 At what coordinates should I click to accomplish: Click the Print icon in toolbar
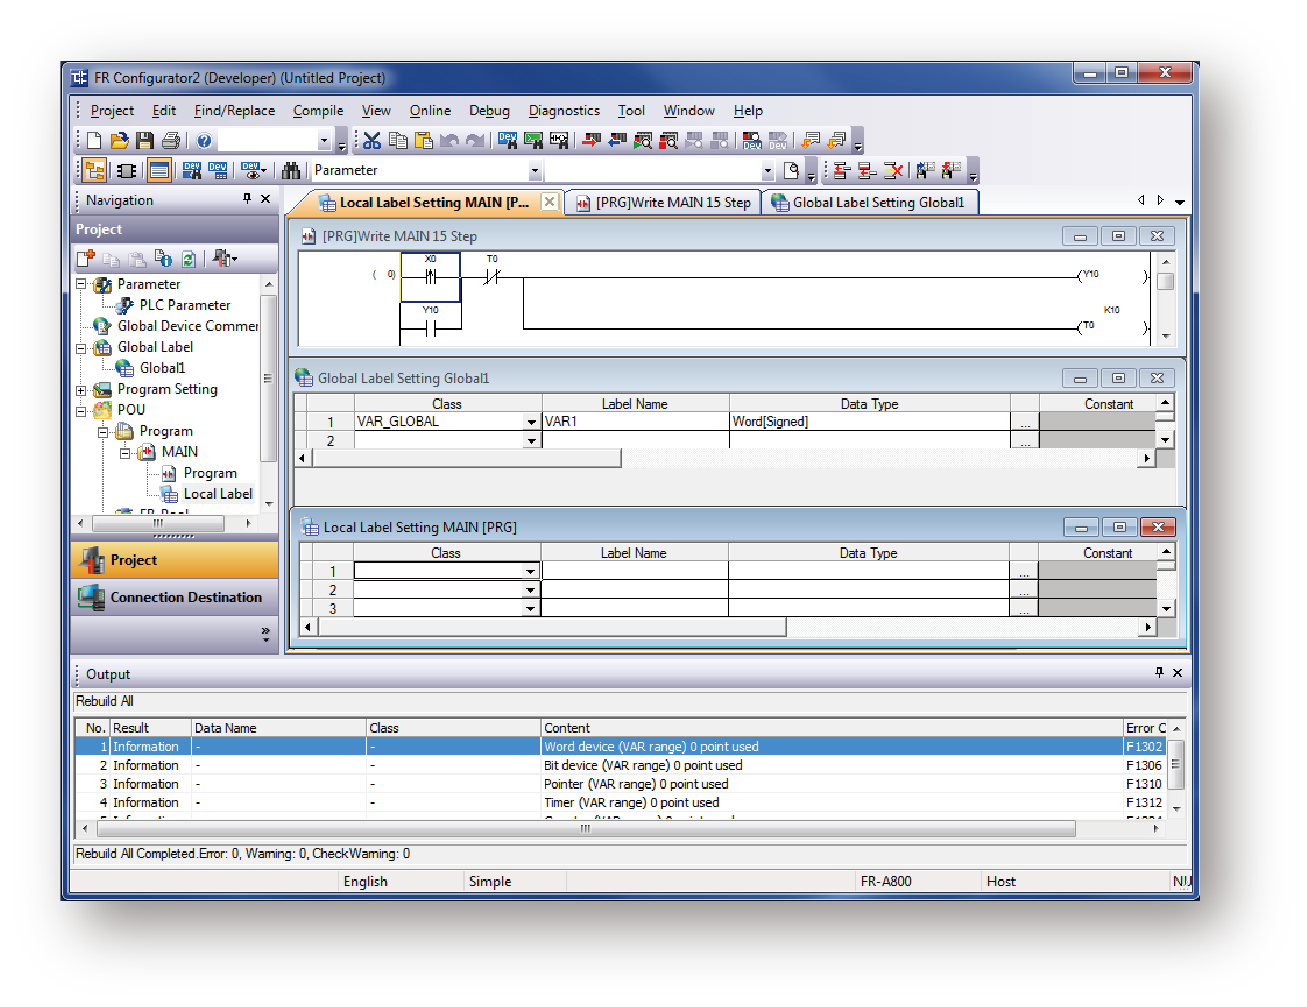[x=171, y=141]
